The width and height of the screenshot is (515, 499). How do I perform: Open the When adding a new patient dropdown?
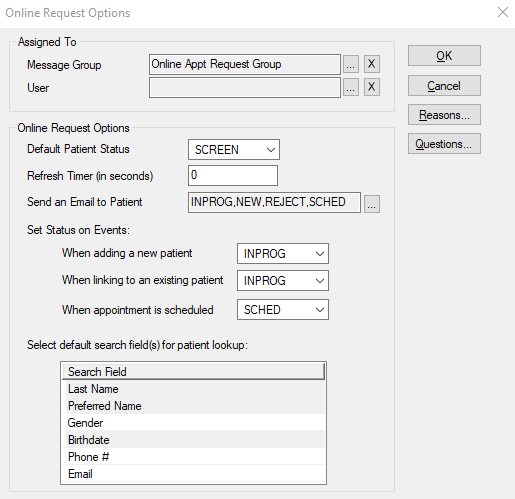tap(283, 254)
